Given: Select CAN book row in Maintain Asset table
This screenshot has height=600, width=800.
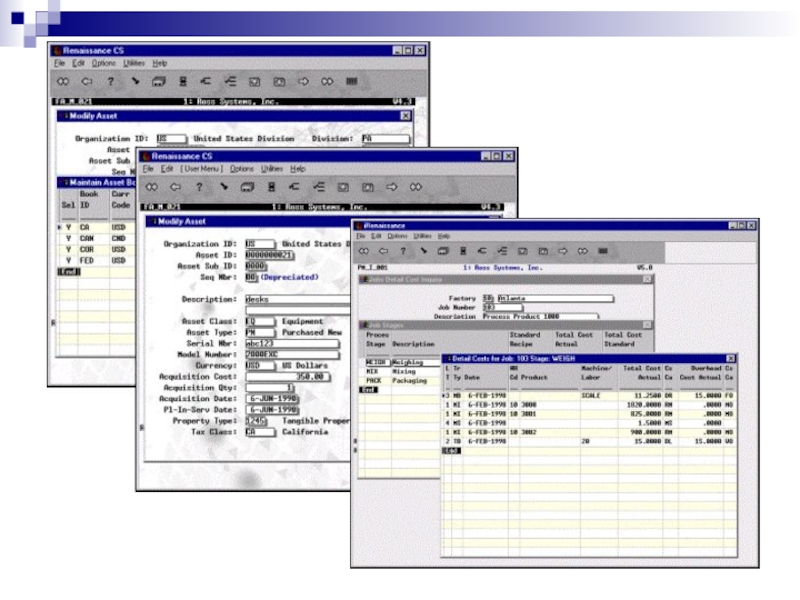Looking at the screenshot, I should pos(96,238).
